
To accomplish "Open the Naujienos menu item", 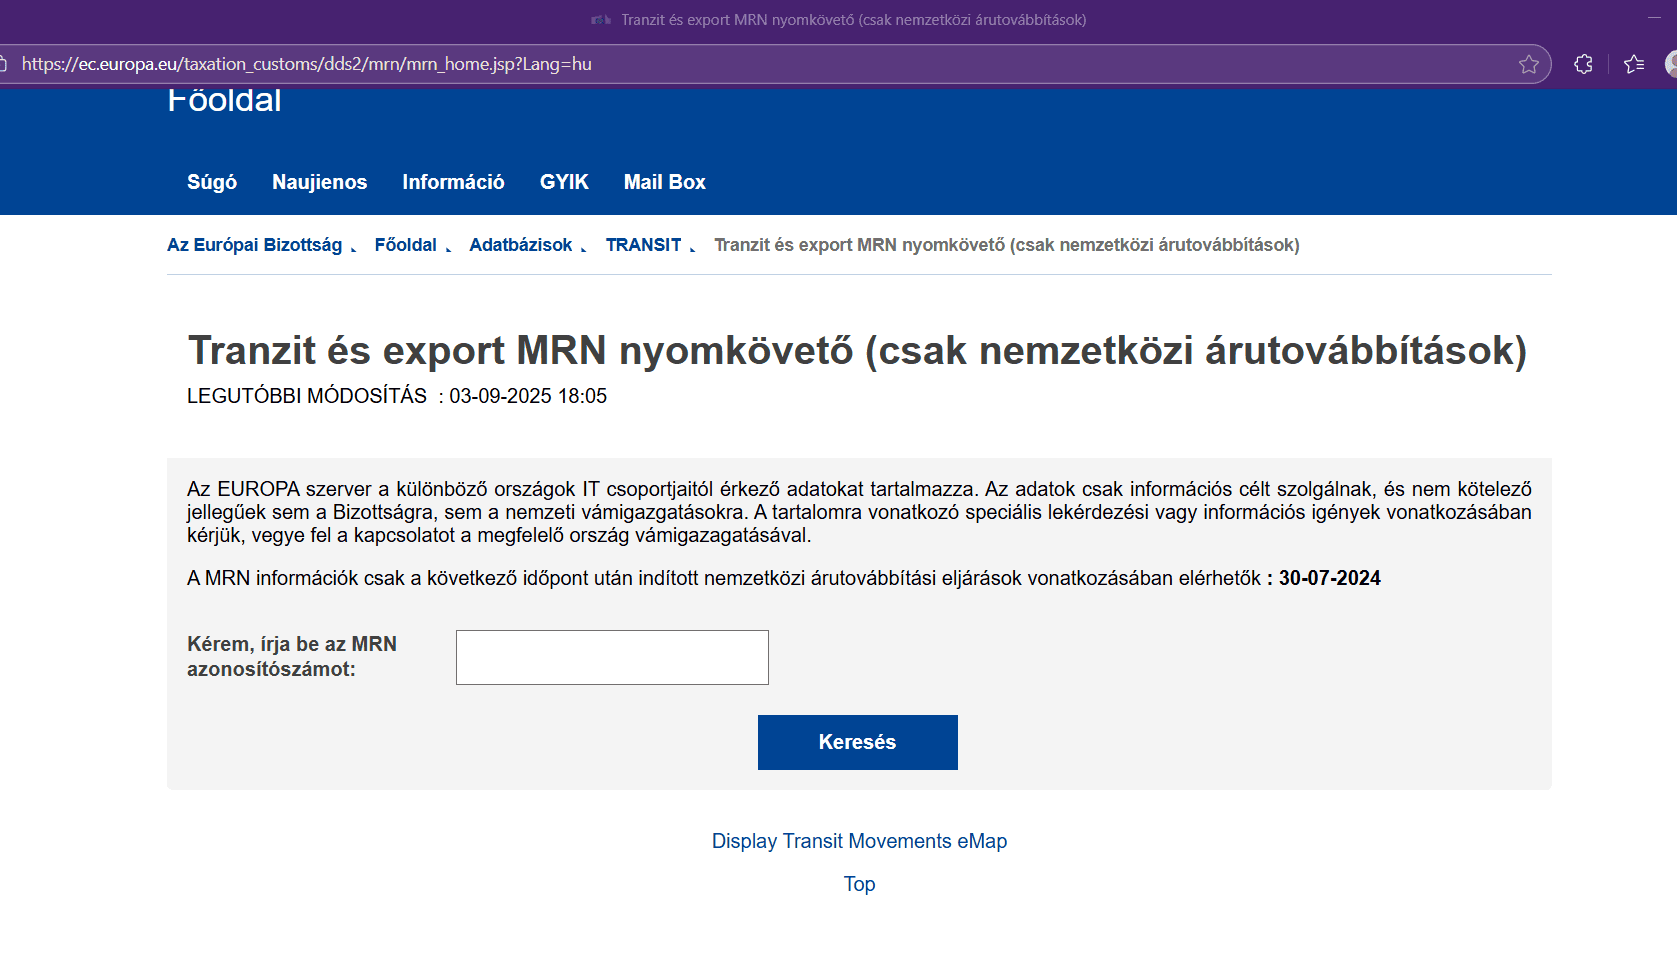I will click(319, 182).
